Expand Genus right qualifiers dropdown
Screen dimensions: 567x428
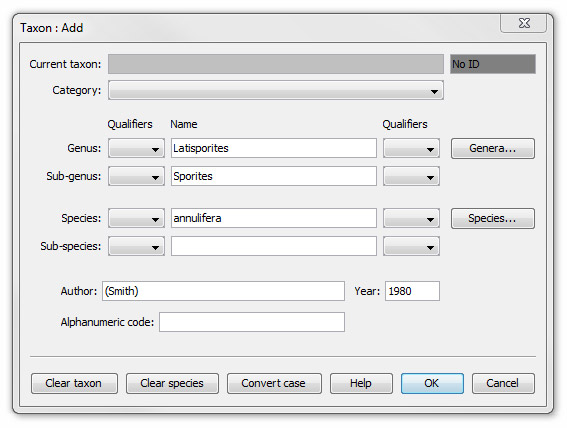pos(412,148)
